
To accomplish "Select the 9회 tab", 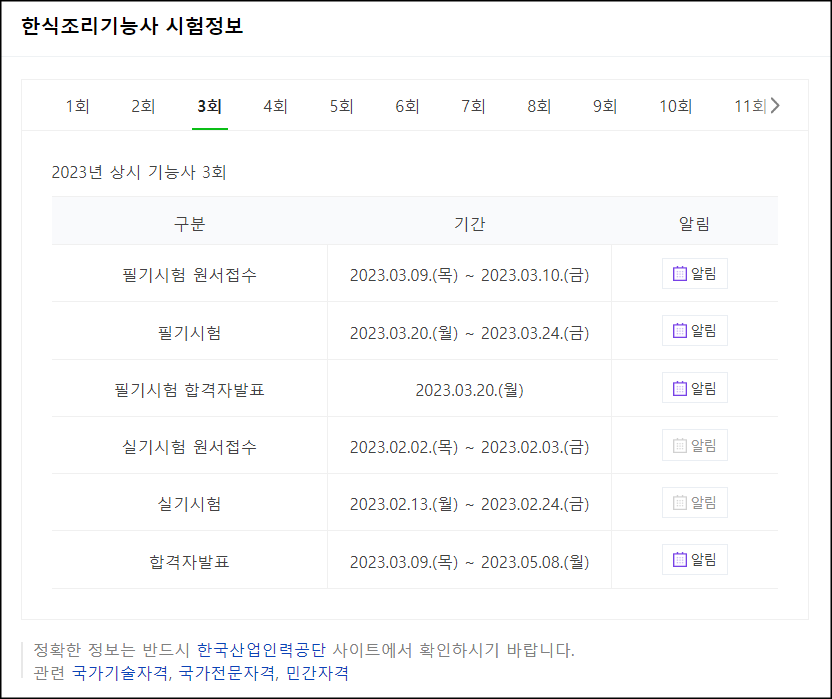I will point(604,106).
